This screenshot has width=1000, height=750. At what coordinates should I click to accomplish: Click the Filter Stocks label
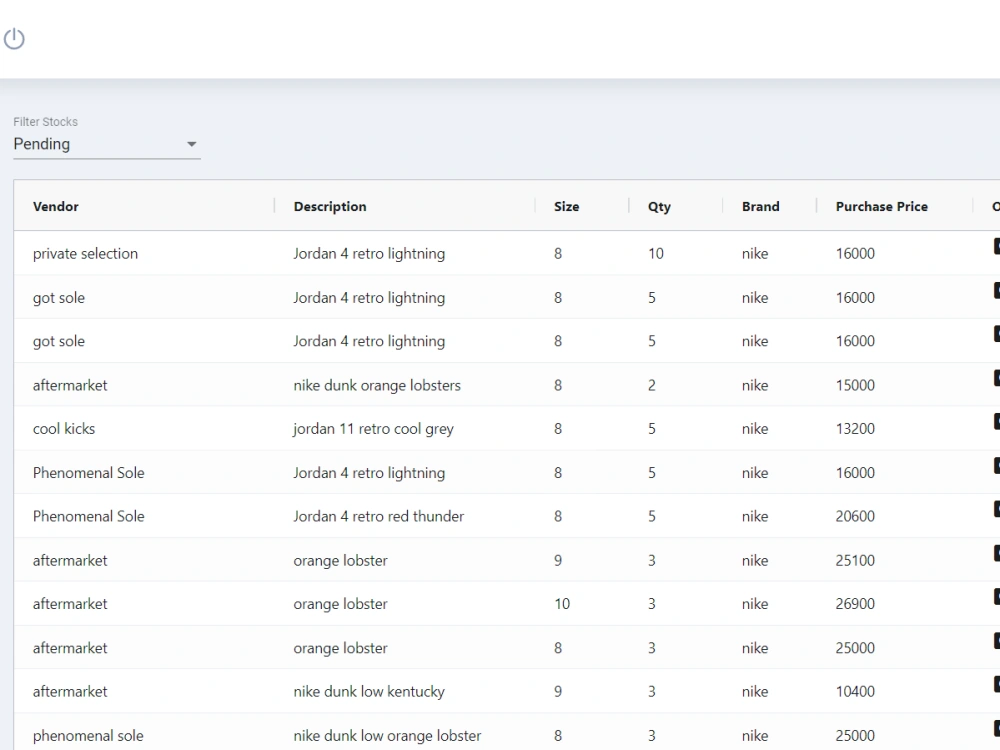[45, 122]
